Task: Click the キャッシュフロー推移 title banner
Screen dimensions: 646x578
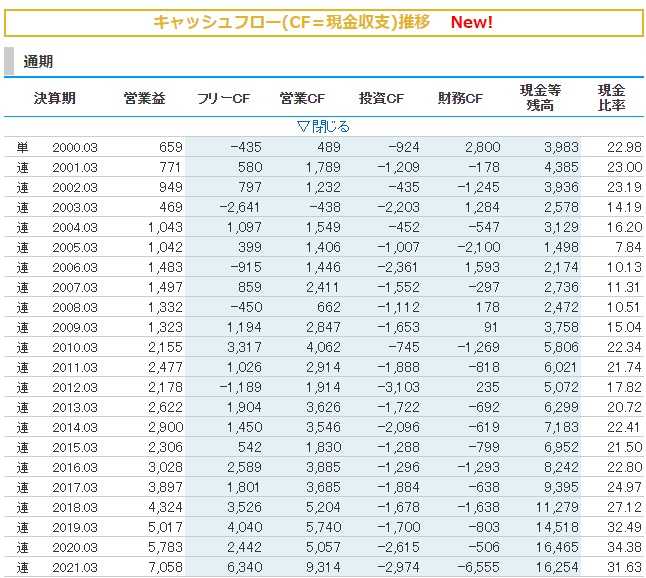Action: pyautogui.click(x=291, y=22)
